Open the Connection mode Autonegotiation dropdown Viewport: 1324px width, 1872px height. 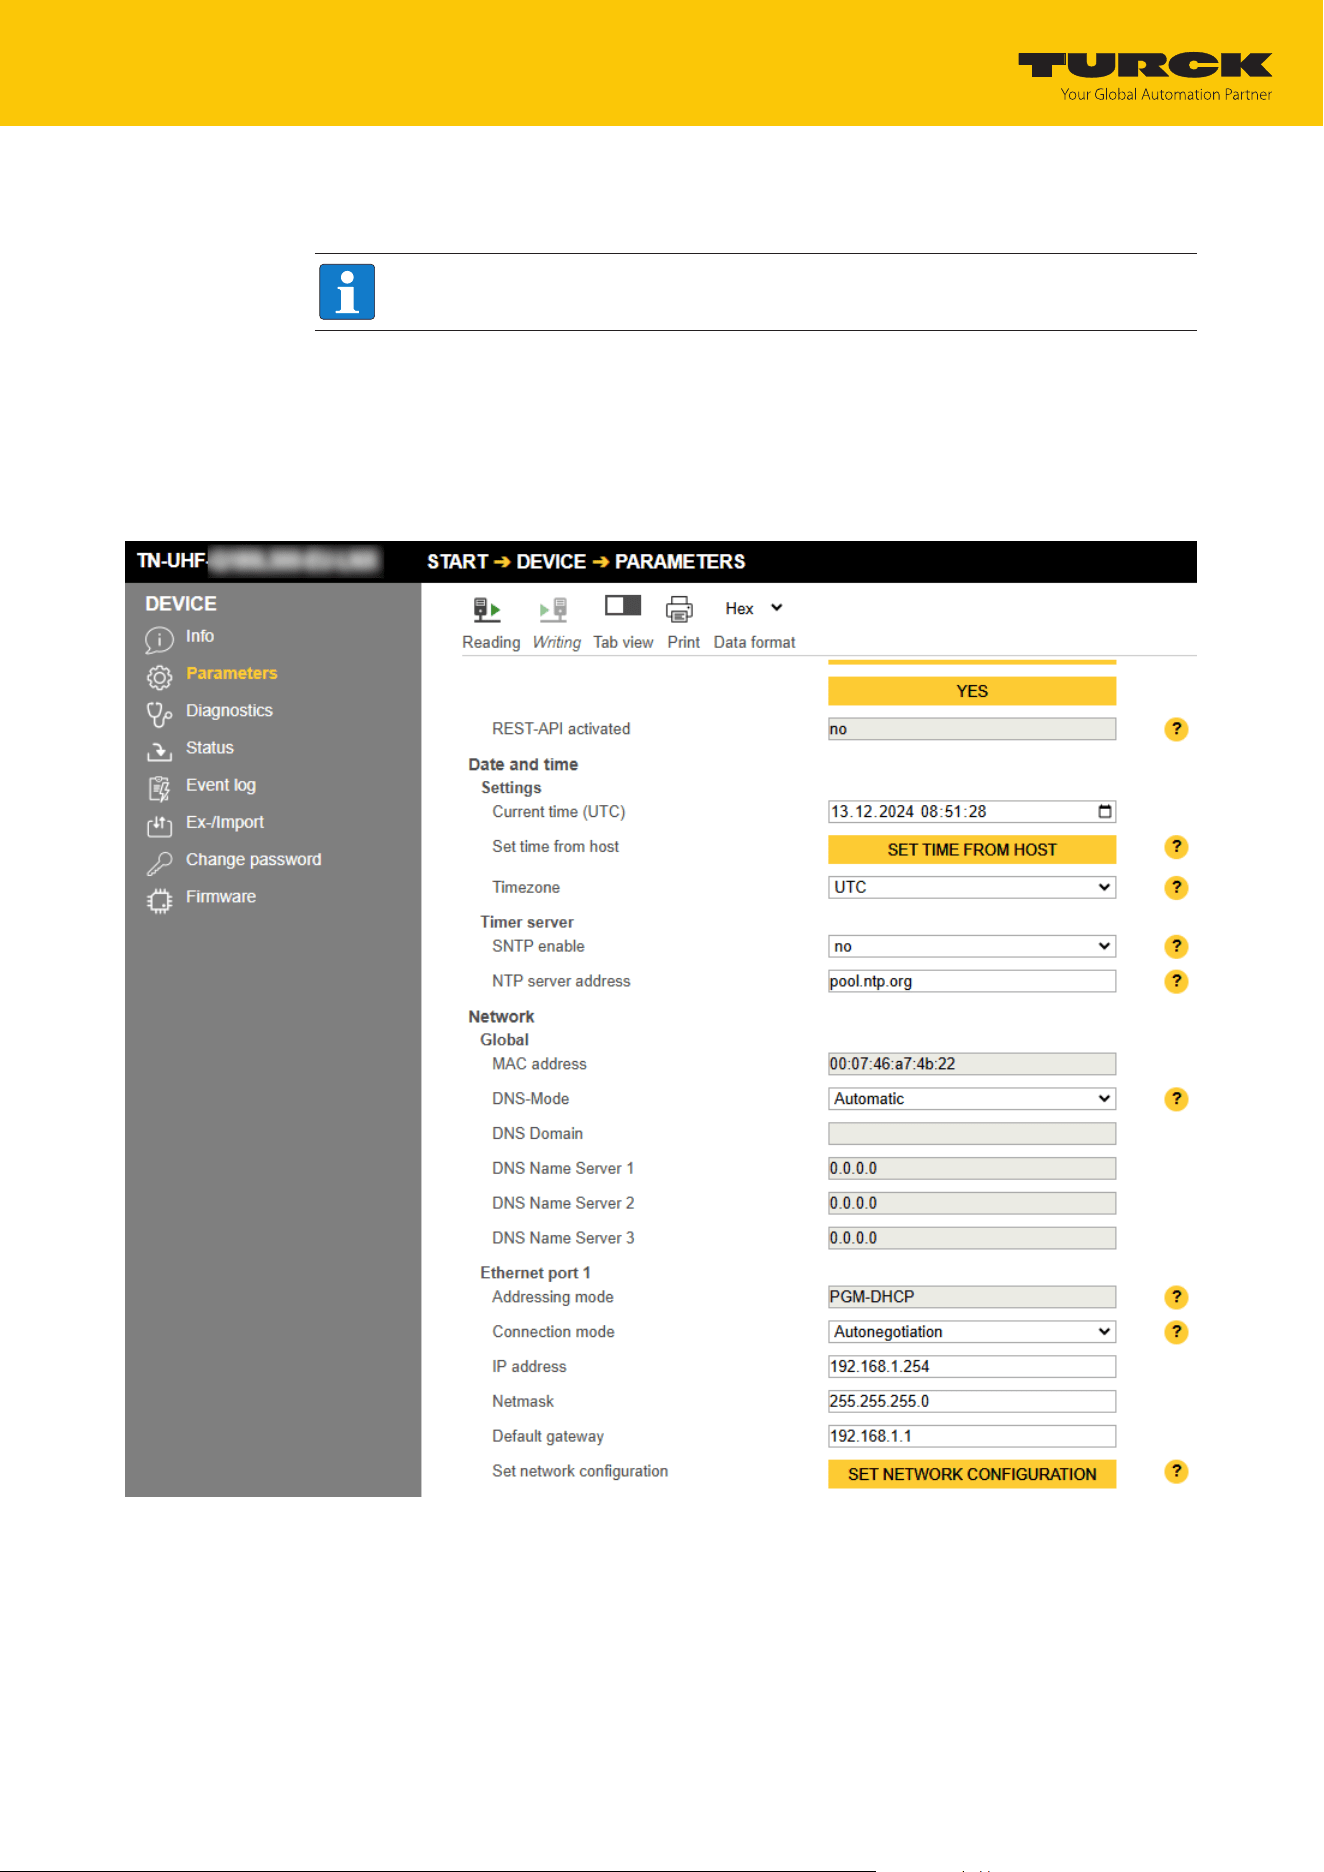click(x=972, y=1332)
